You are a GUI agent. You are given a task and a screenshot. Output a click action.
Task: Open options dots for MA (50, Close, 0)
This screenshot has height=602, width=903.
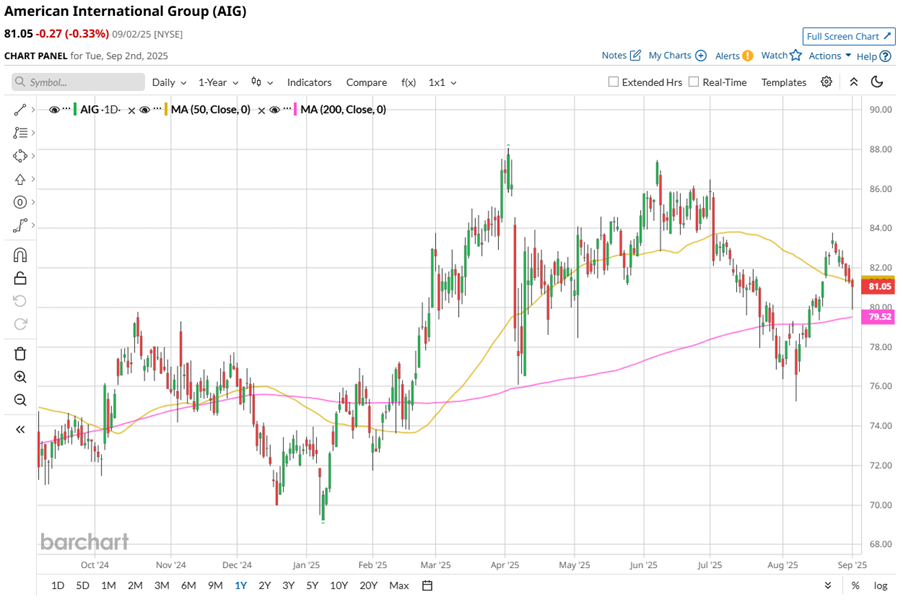click(157, 108)
